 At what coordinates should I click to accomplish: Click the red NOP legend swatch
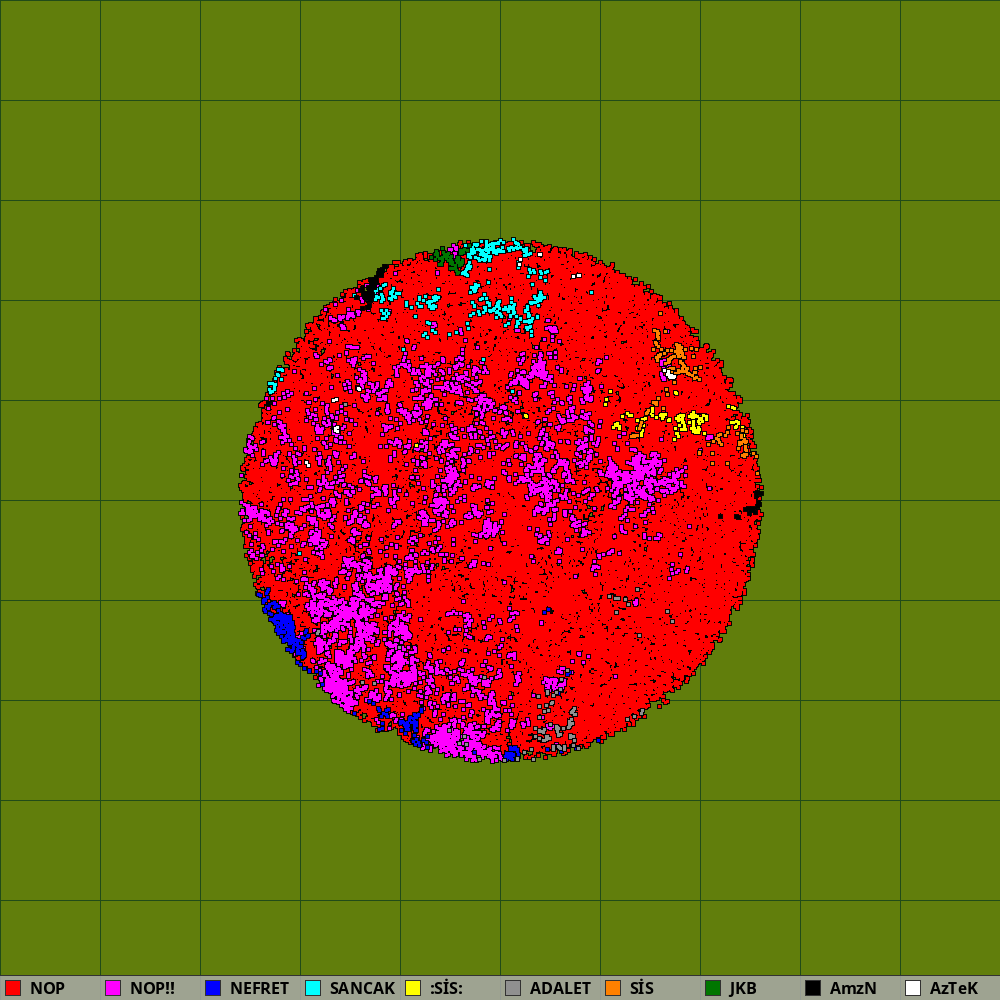point(13,988)
